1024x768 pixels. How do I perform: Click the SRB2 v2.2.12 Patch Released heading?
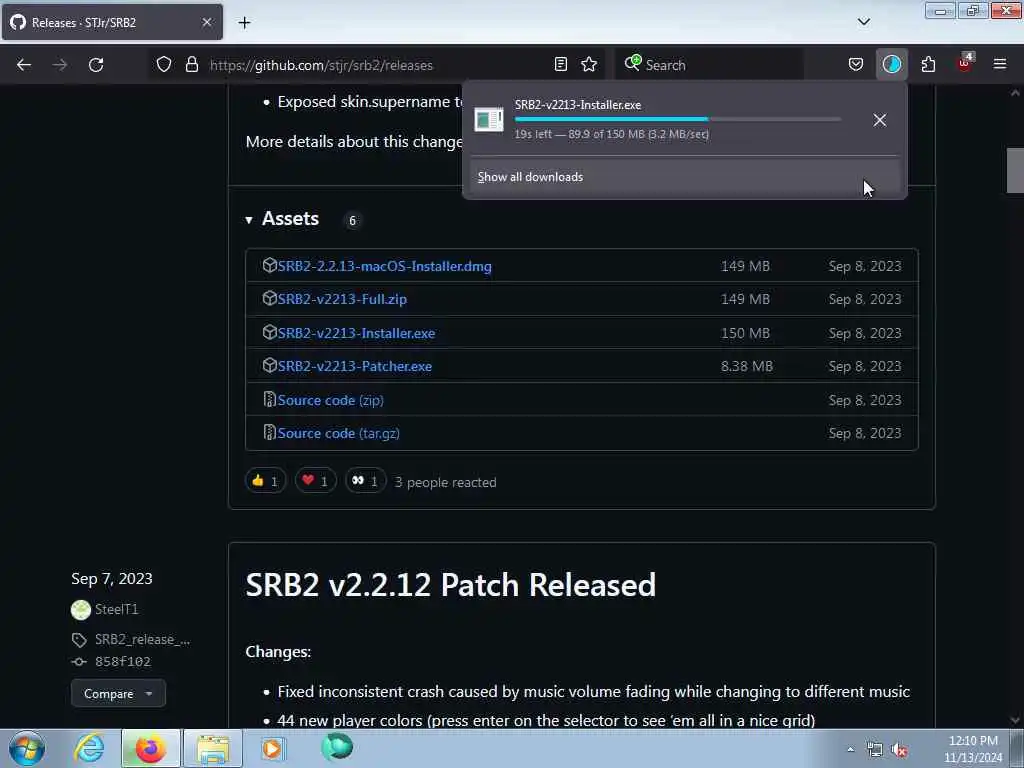[451, 585]
